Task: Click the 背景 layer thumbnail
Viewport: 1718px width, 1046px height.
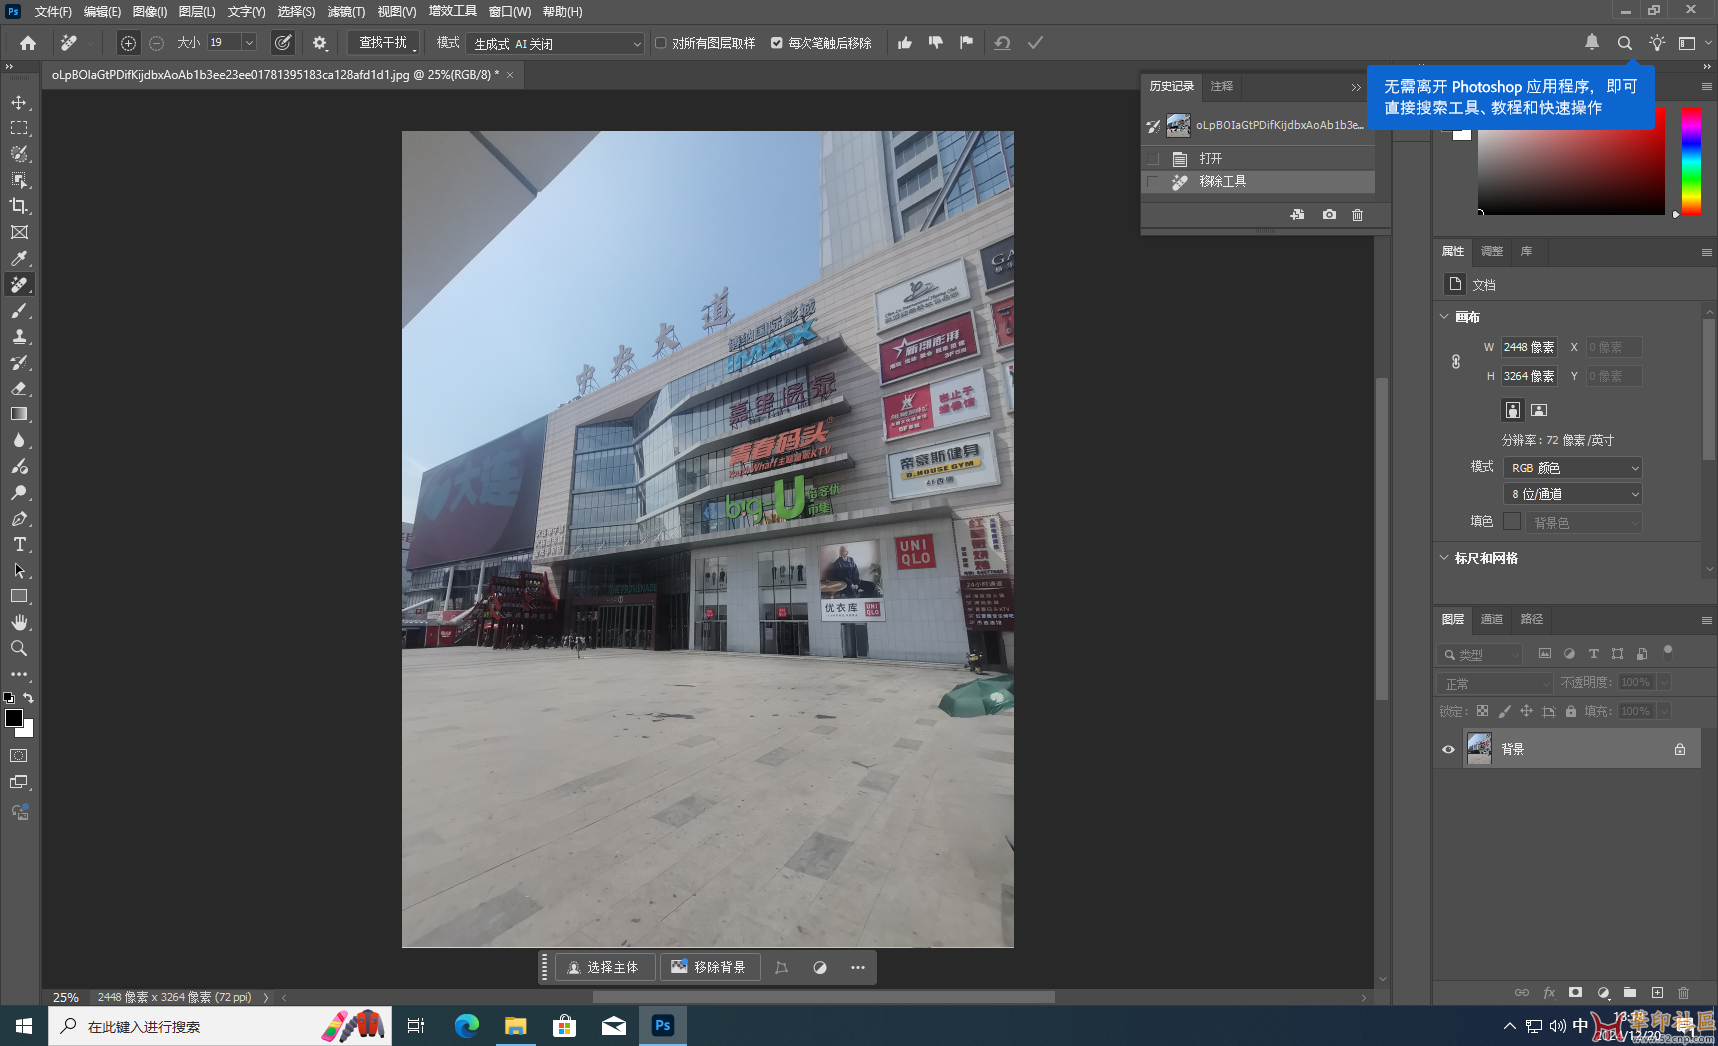Action: 1480,749
